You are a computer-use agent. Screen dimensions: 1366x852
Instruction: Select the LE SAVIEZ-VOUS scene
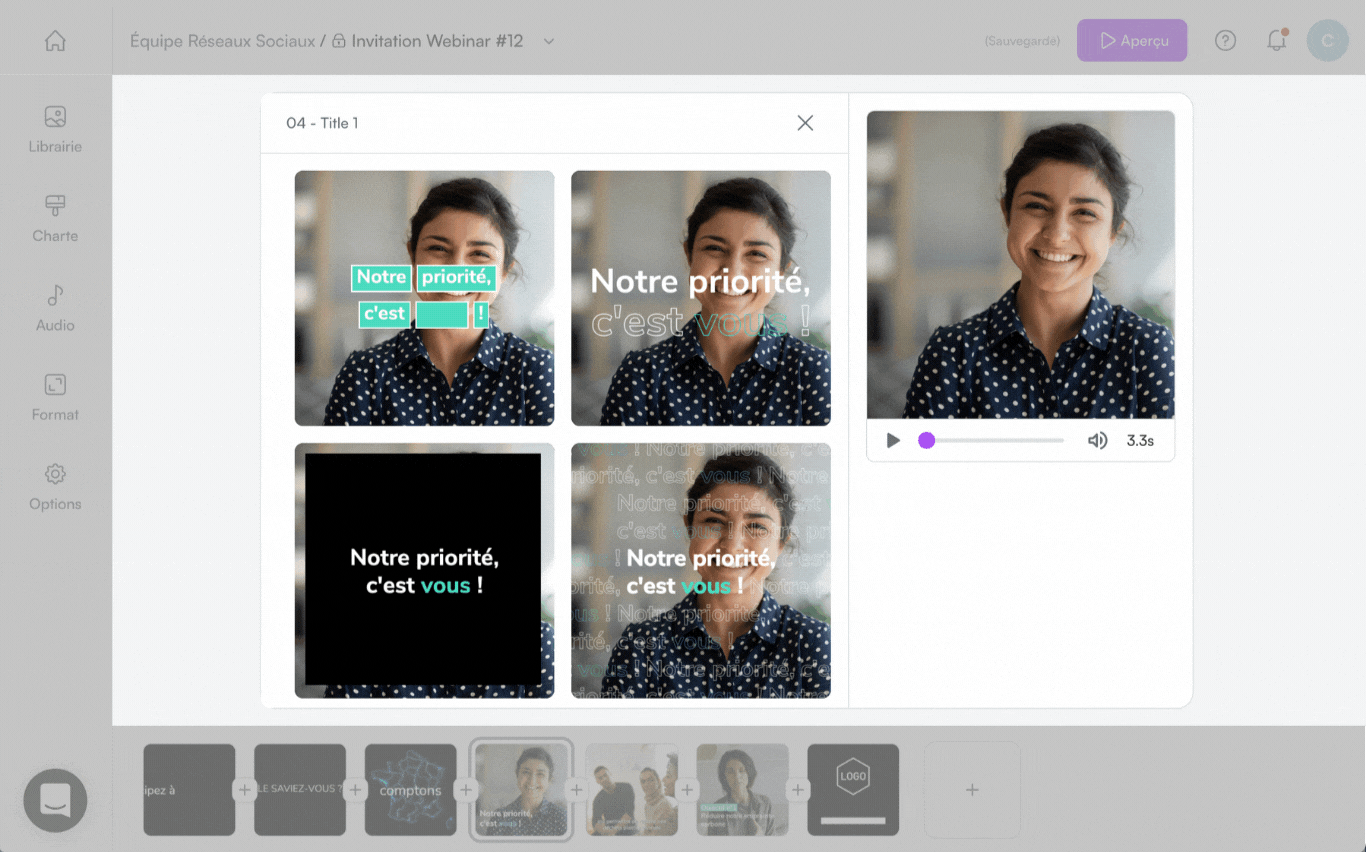(x=300, y=790)
